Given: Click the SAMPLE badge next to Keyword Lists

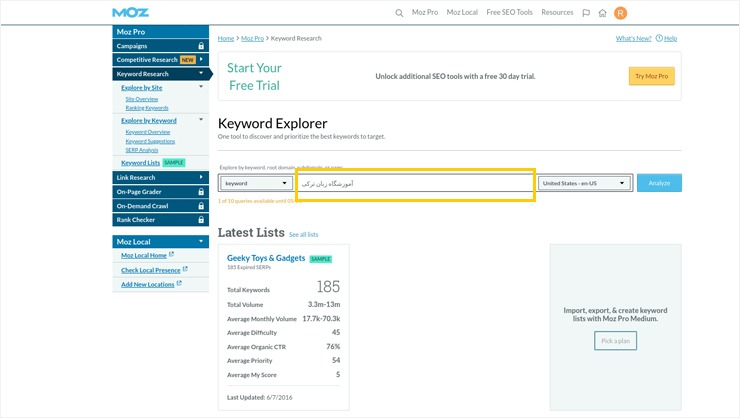Looking at the screenshot, I should pyautogui.click(x=174, y=162).
